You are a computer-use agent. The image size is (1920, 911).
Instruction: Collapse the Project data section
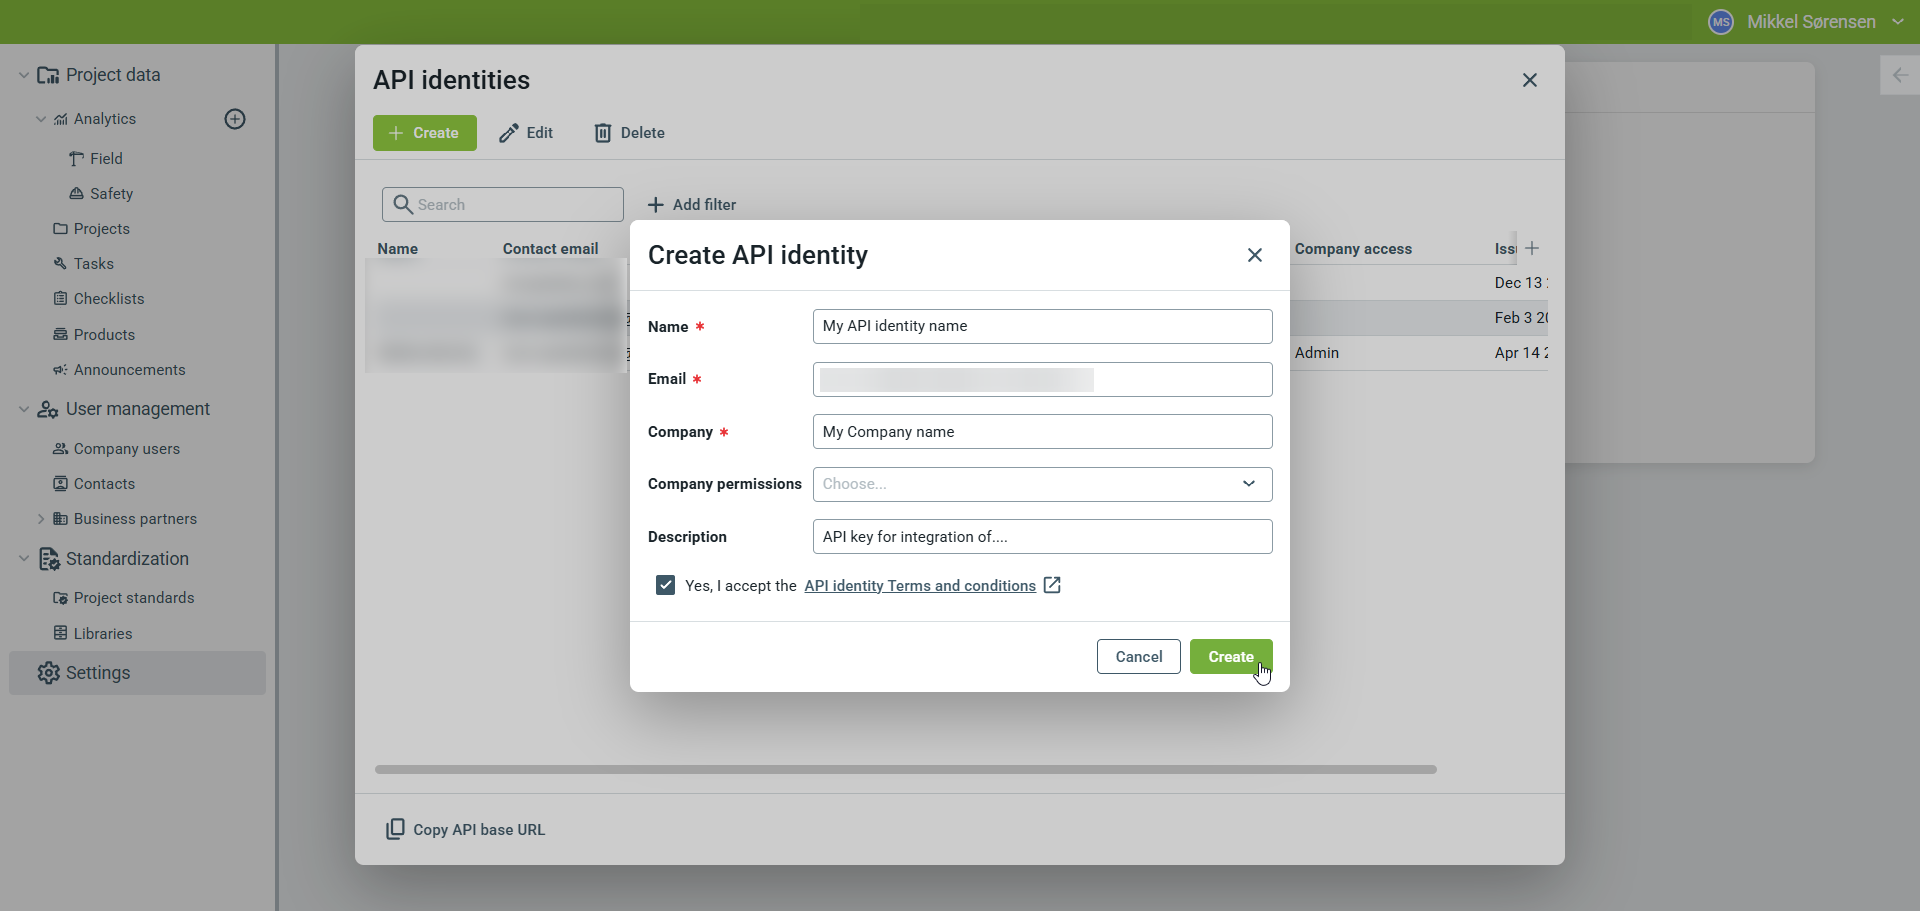[24, 75]
